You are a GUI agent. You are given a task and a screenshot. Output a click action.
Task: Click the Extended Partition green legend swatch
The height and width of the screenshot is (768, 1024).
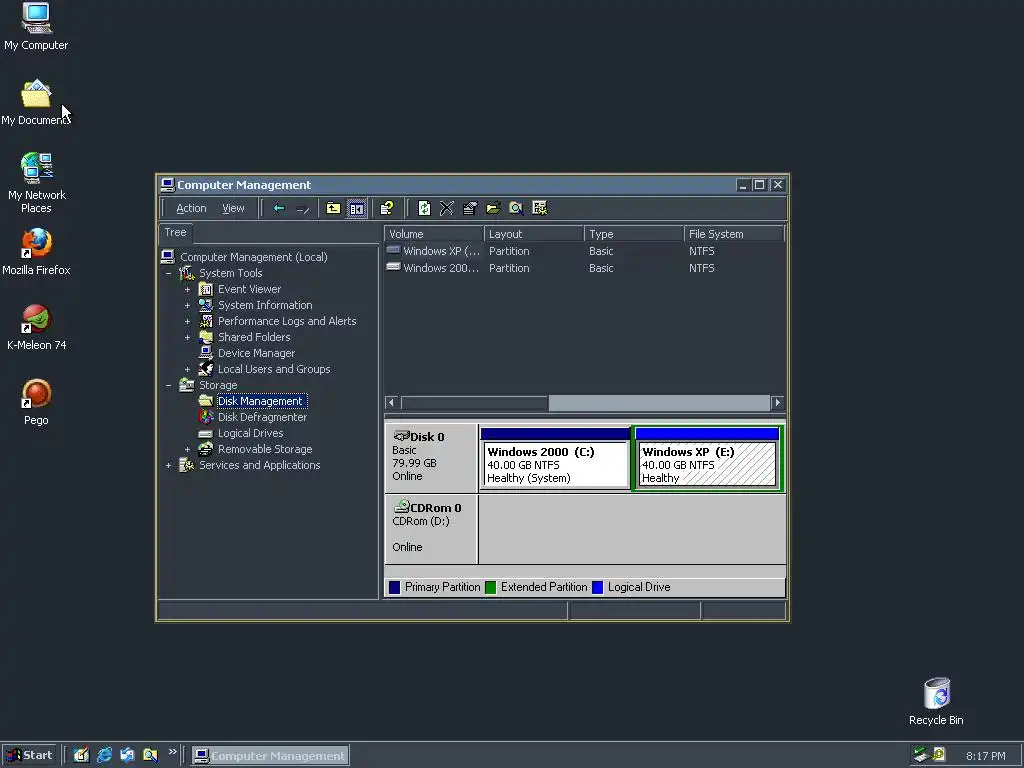point(491,587)
